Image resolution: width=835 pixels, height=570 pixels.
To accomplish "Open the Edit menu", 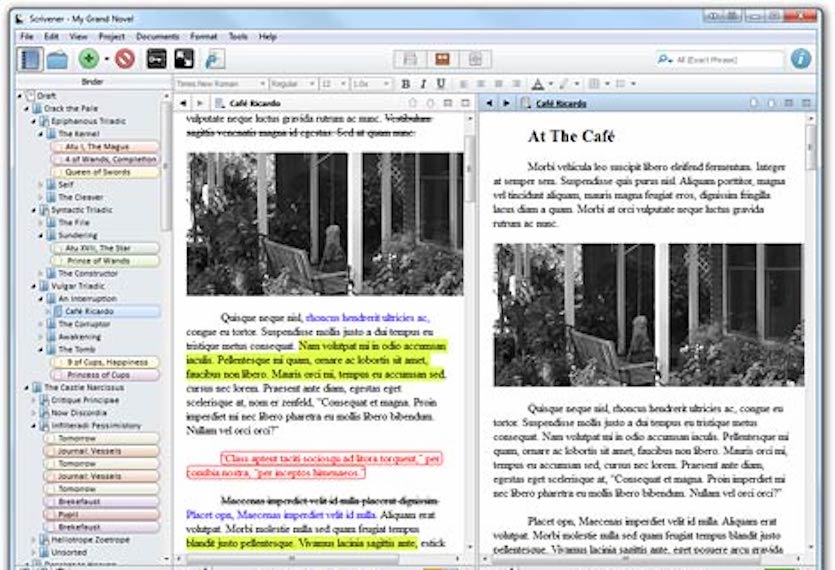I will 51,37.
